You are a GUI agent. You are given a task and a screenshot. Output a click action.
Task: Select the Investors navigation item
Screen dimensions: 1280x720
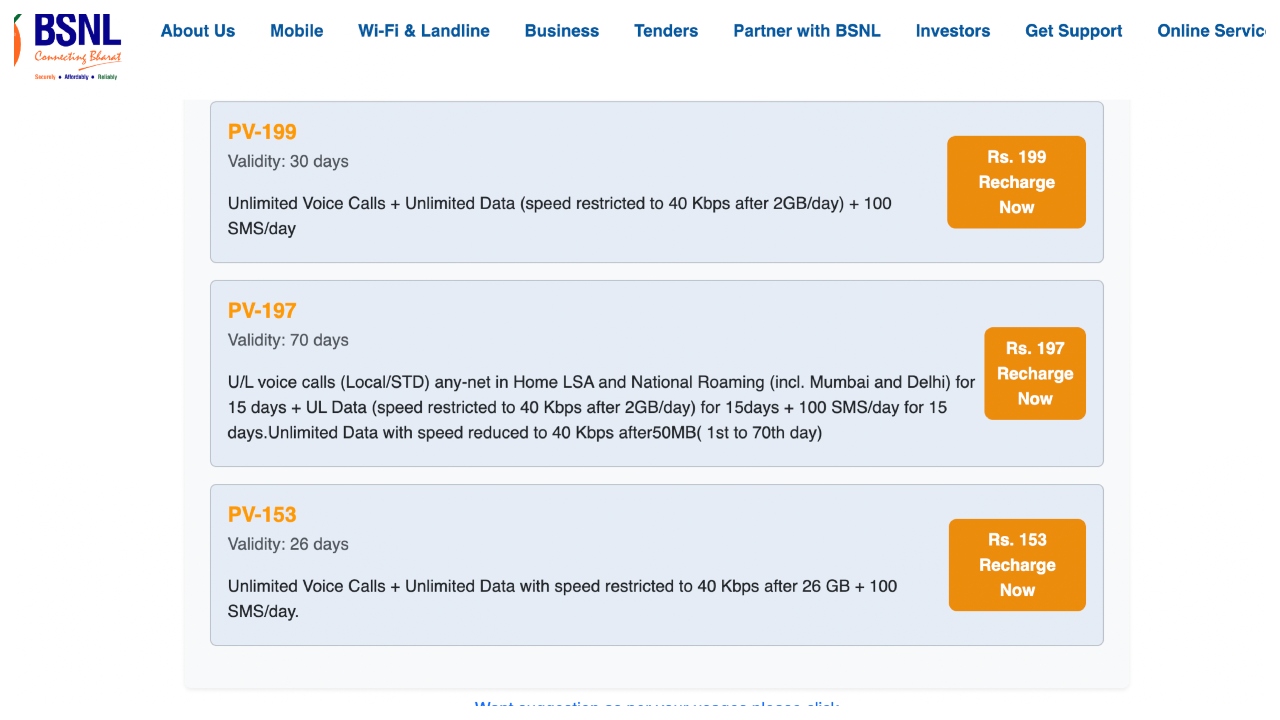coord(953,31)
